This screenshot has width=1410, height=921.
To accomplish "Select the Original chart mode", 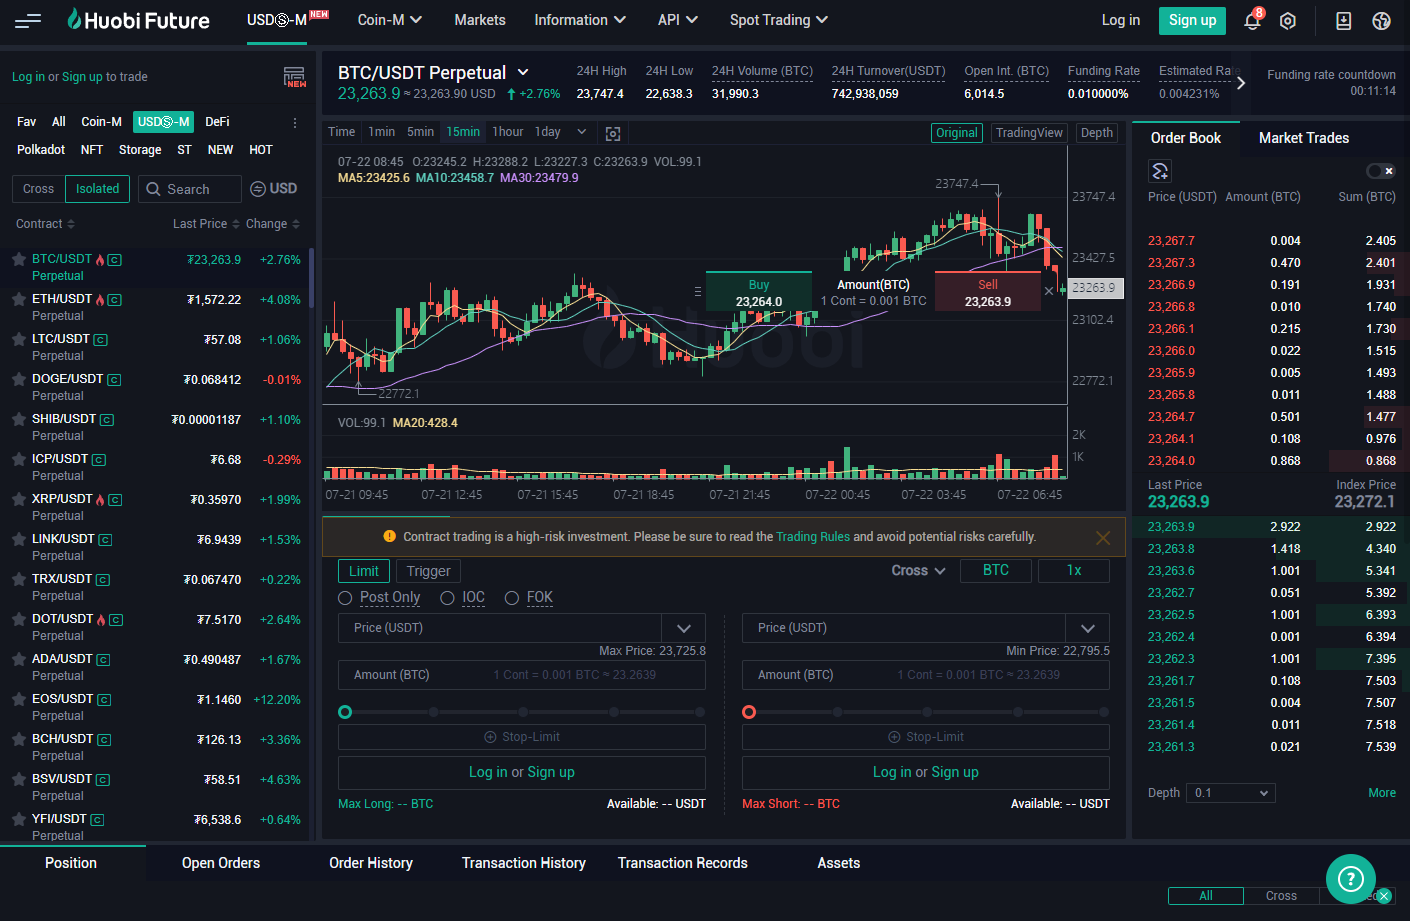I will [957, 133].
